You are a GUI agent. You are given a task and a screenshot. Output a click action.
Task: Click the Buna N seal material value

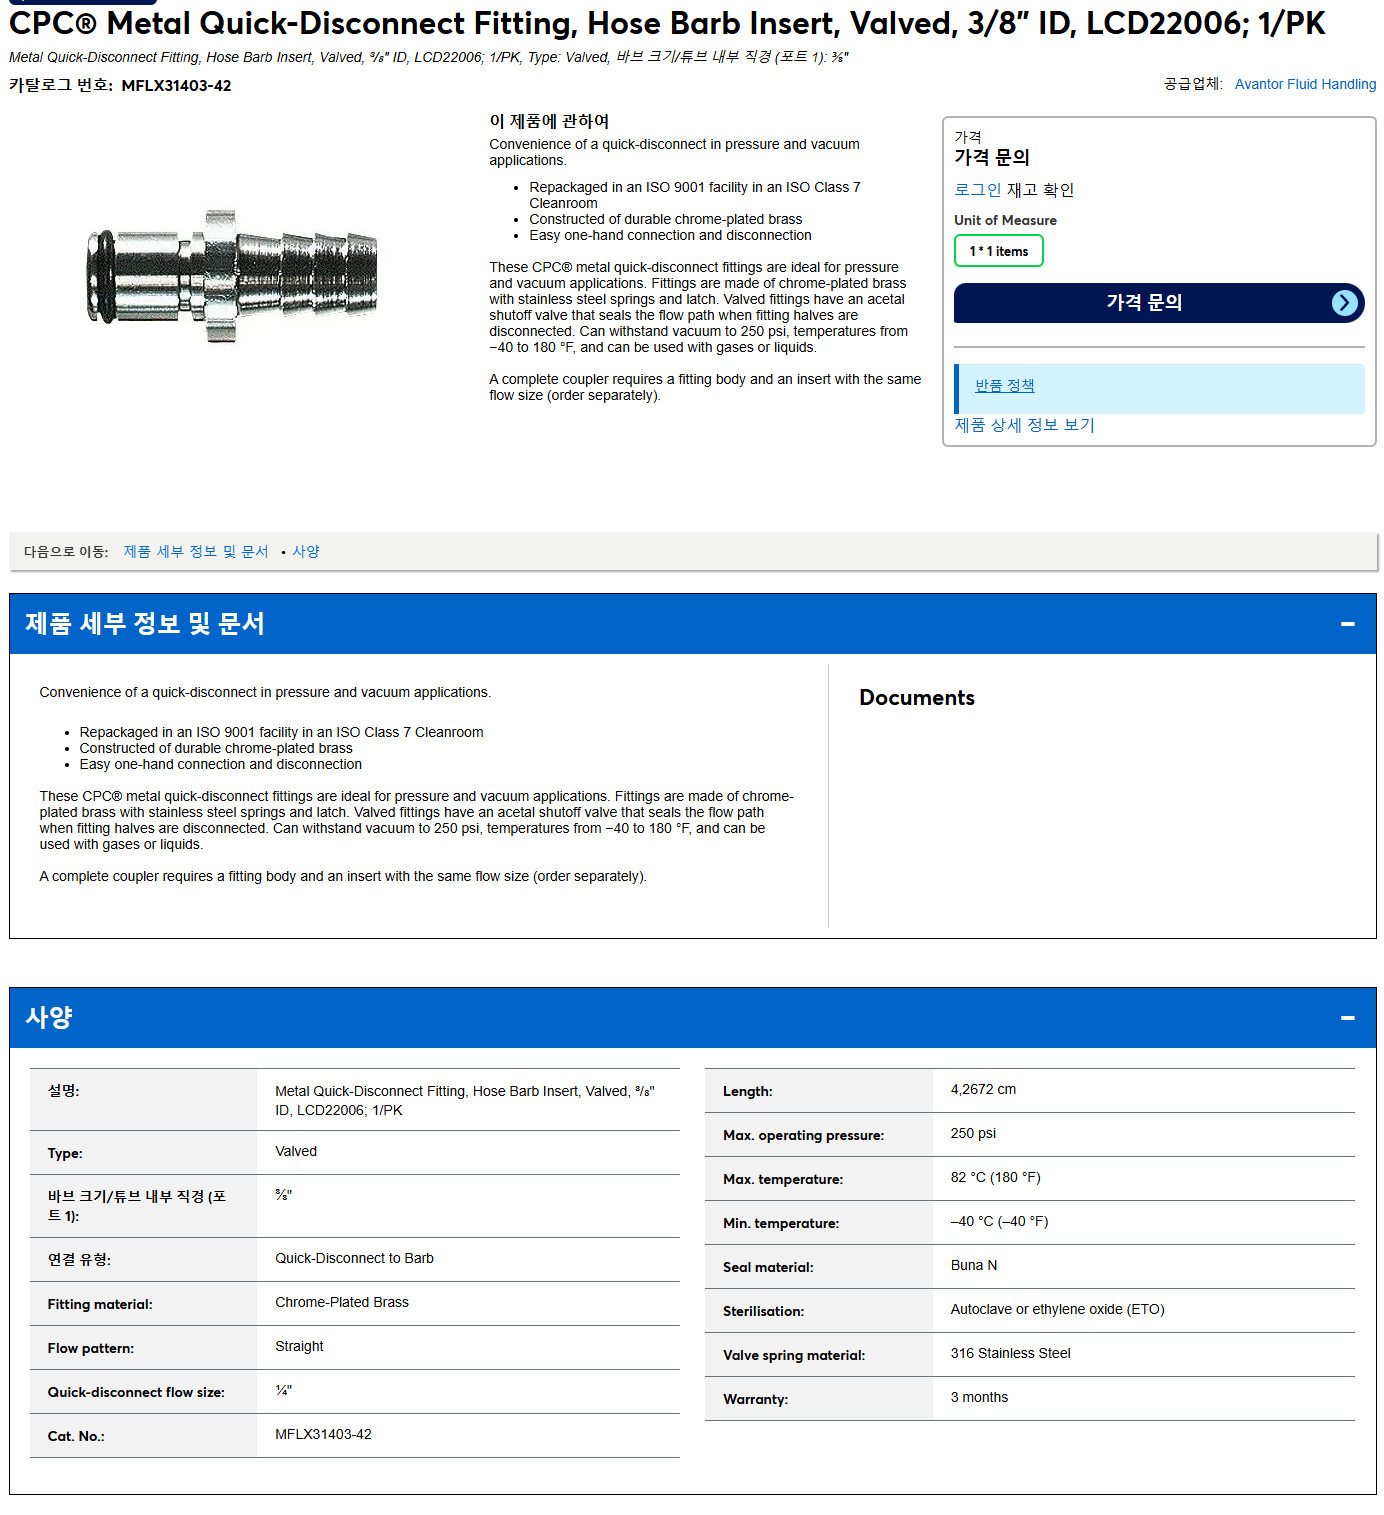tap(974, 1266)
